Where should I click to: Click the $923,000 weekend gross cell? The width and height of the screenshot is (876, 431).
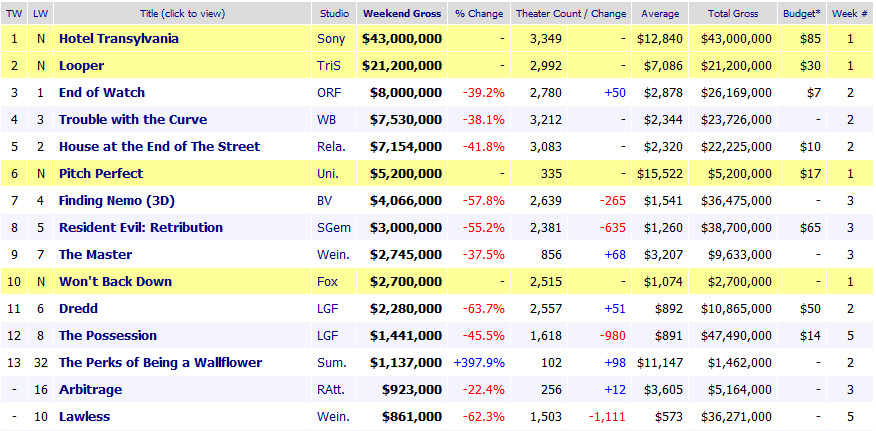click(412, 390)
